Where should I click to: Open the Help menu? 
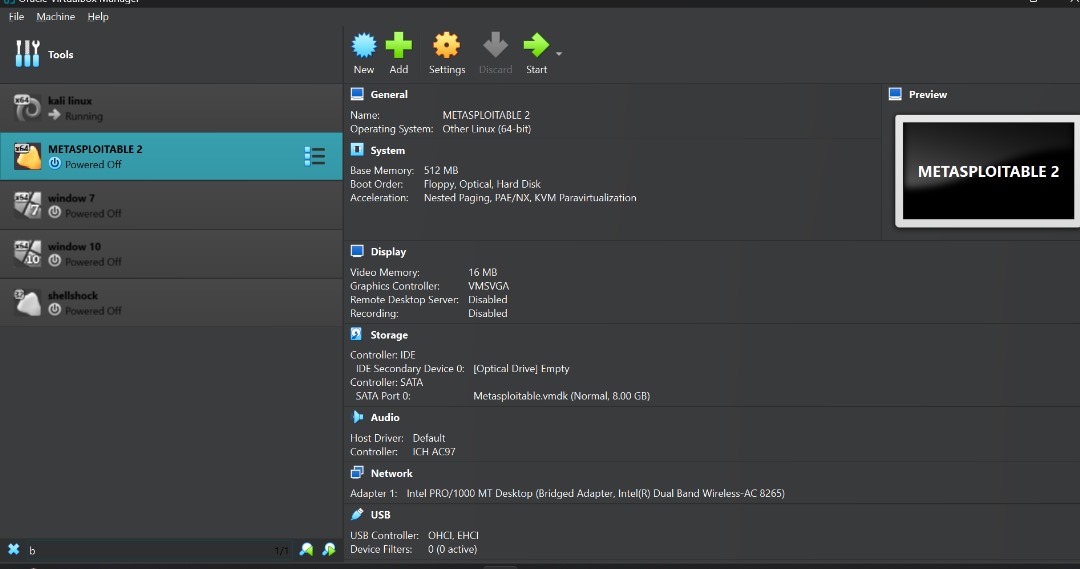[98, 17]
